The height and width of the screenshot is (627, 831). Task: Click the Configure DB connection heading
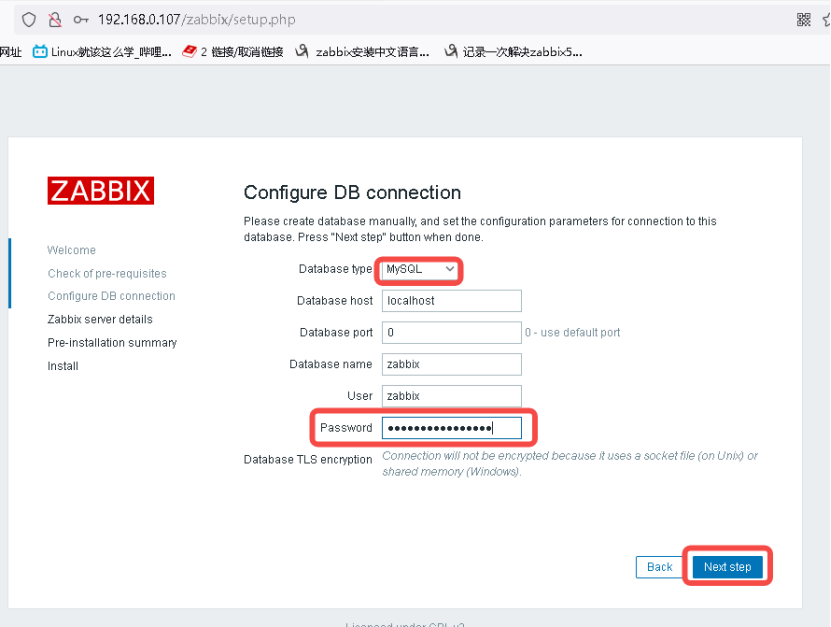click(x=352, y=192)
